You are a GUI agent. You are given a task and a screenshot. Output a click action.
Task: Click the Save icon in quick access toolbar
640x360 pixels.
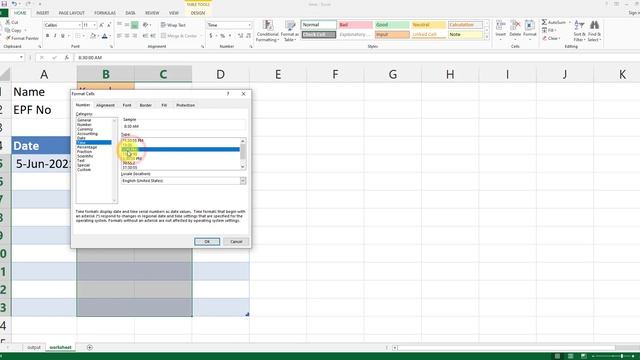tap(4, 4)
